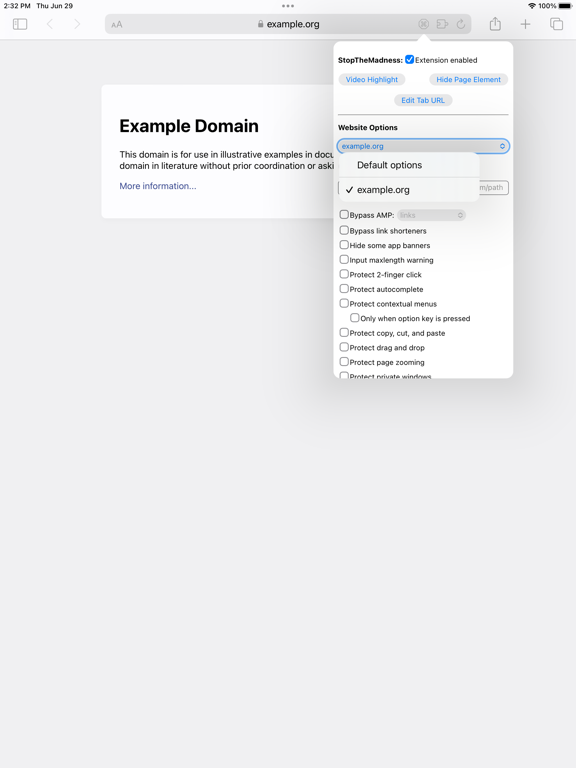This screenshot has height=768, width=576.
Task: Click the lock icon beside example.org
Action: click(x=261, y=24)
